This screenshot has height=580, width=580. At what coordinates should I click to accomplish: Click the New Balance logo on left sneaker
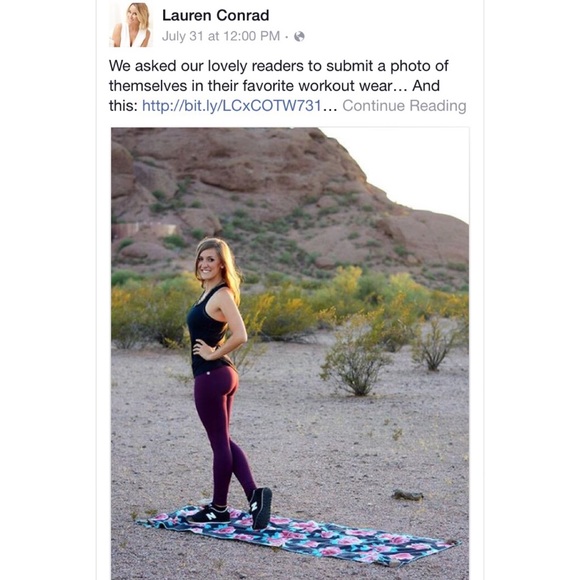pyautogui.click(x=211, y=515)
